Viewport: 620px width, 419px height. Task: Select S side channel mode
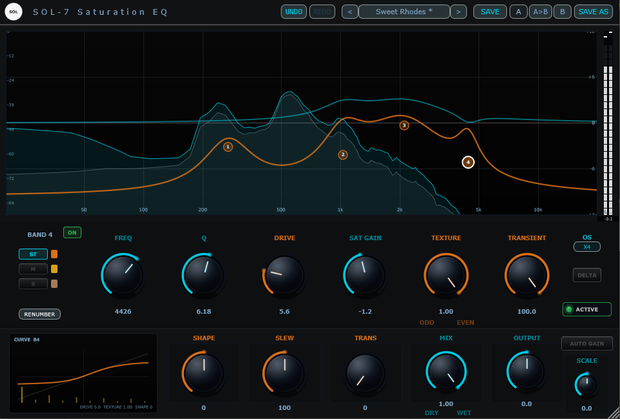tap(33, 284)
